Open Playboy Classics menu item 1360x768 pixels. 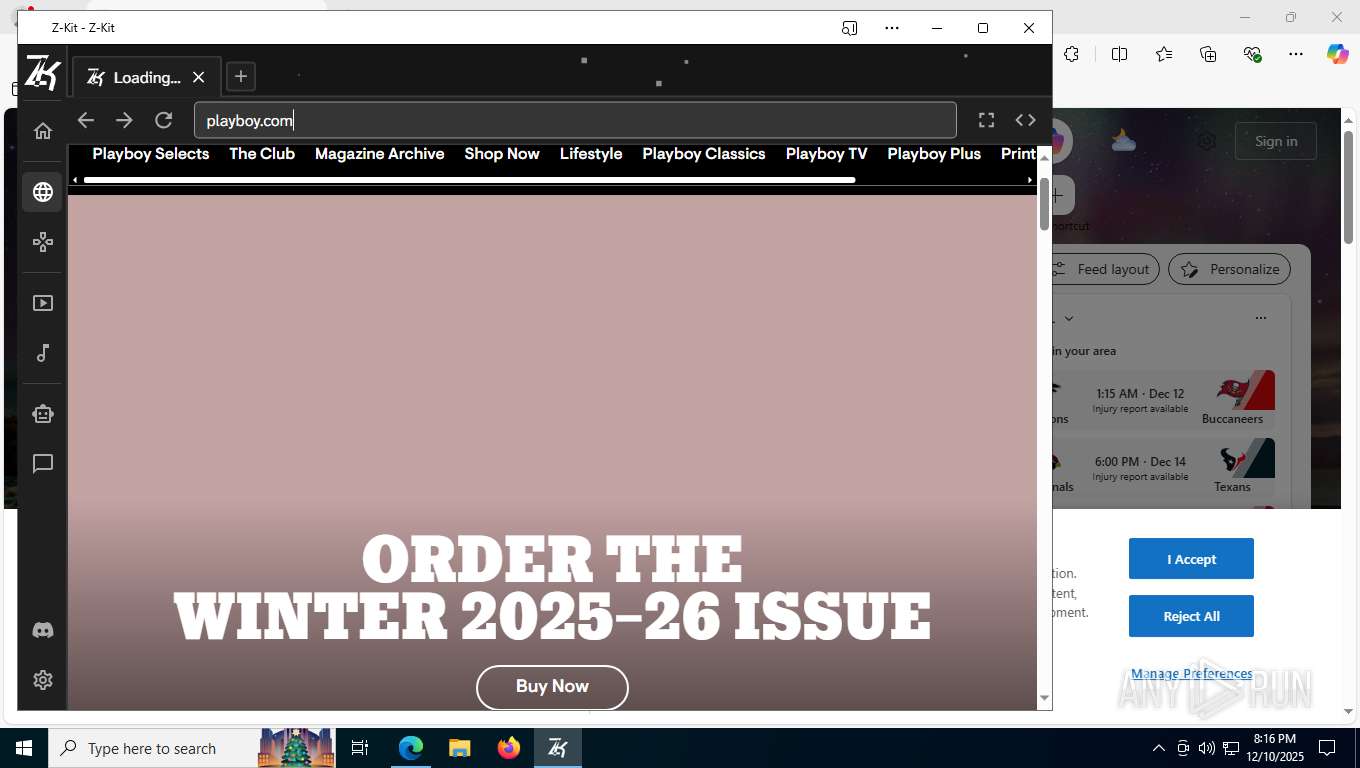[x=704, y=154]
